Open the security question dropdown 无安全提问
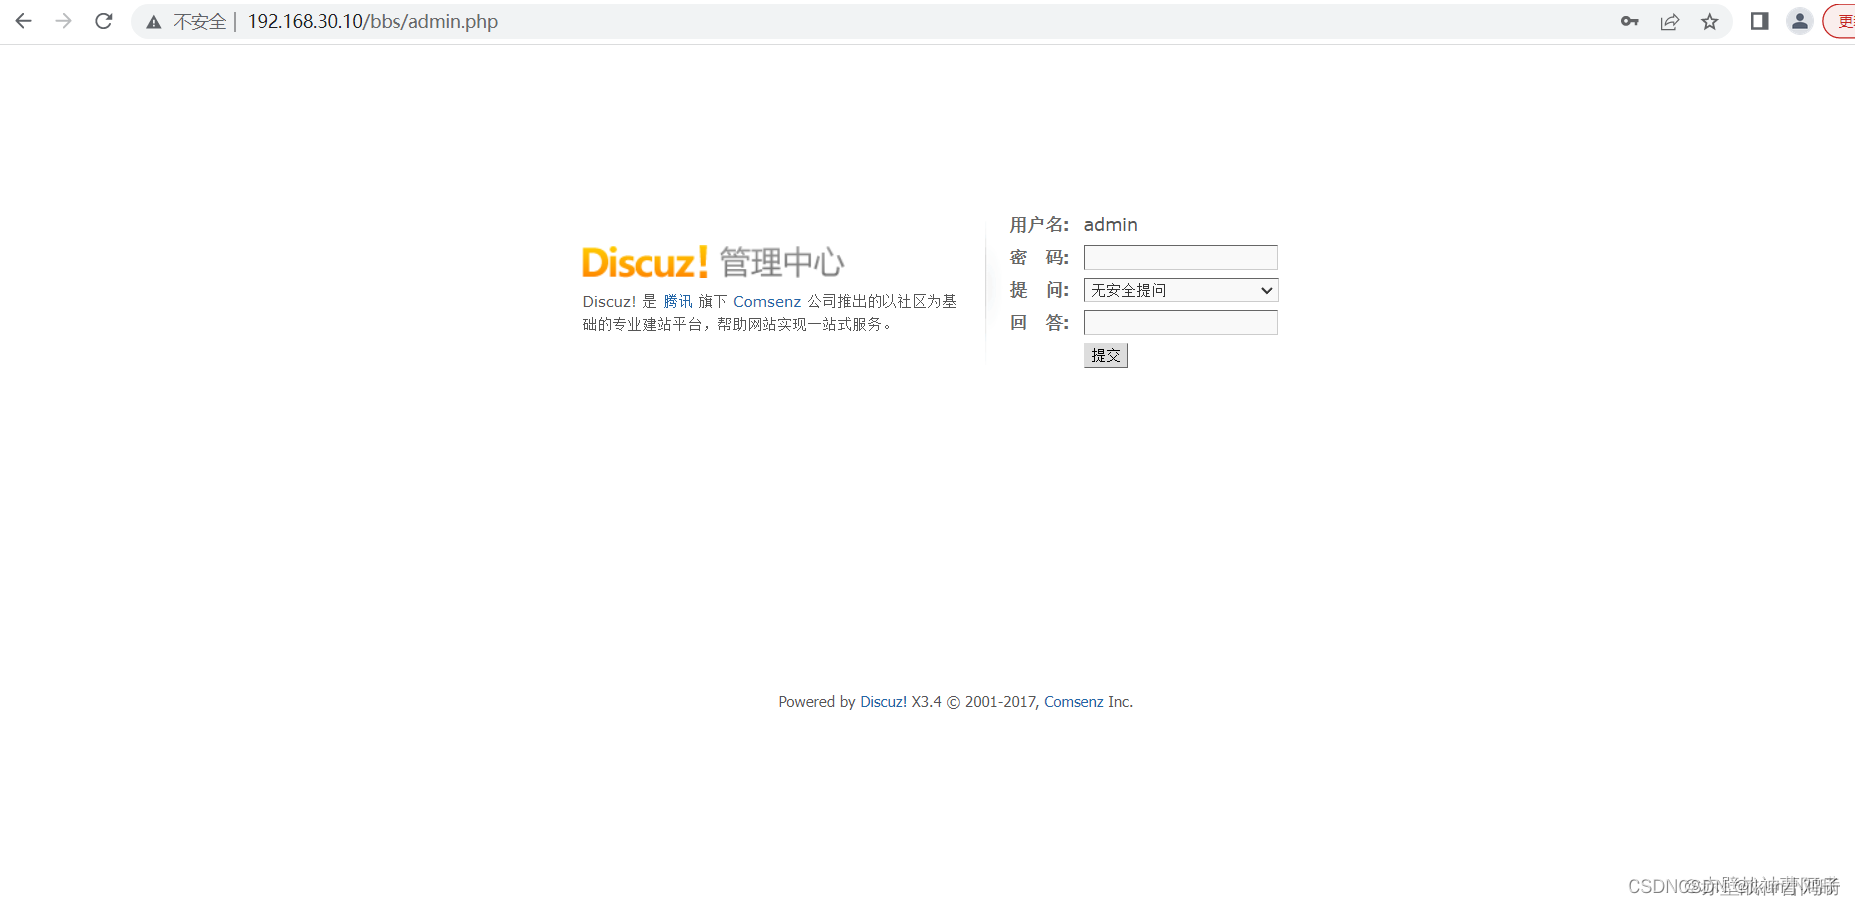1855x905 pixels. [x=1181, y=290]
